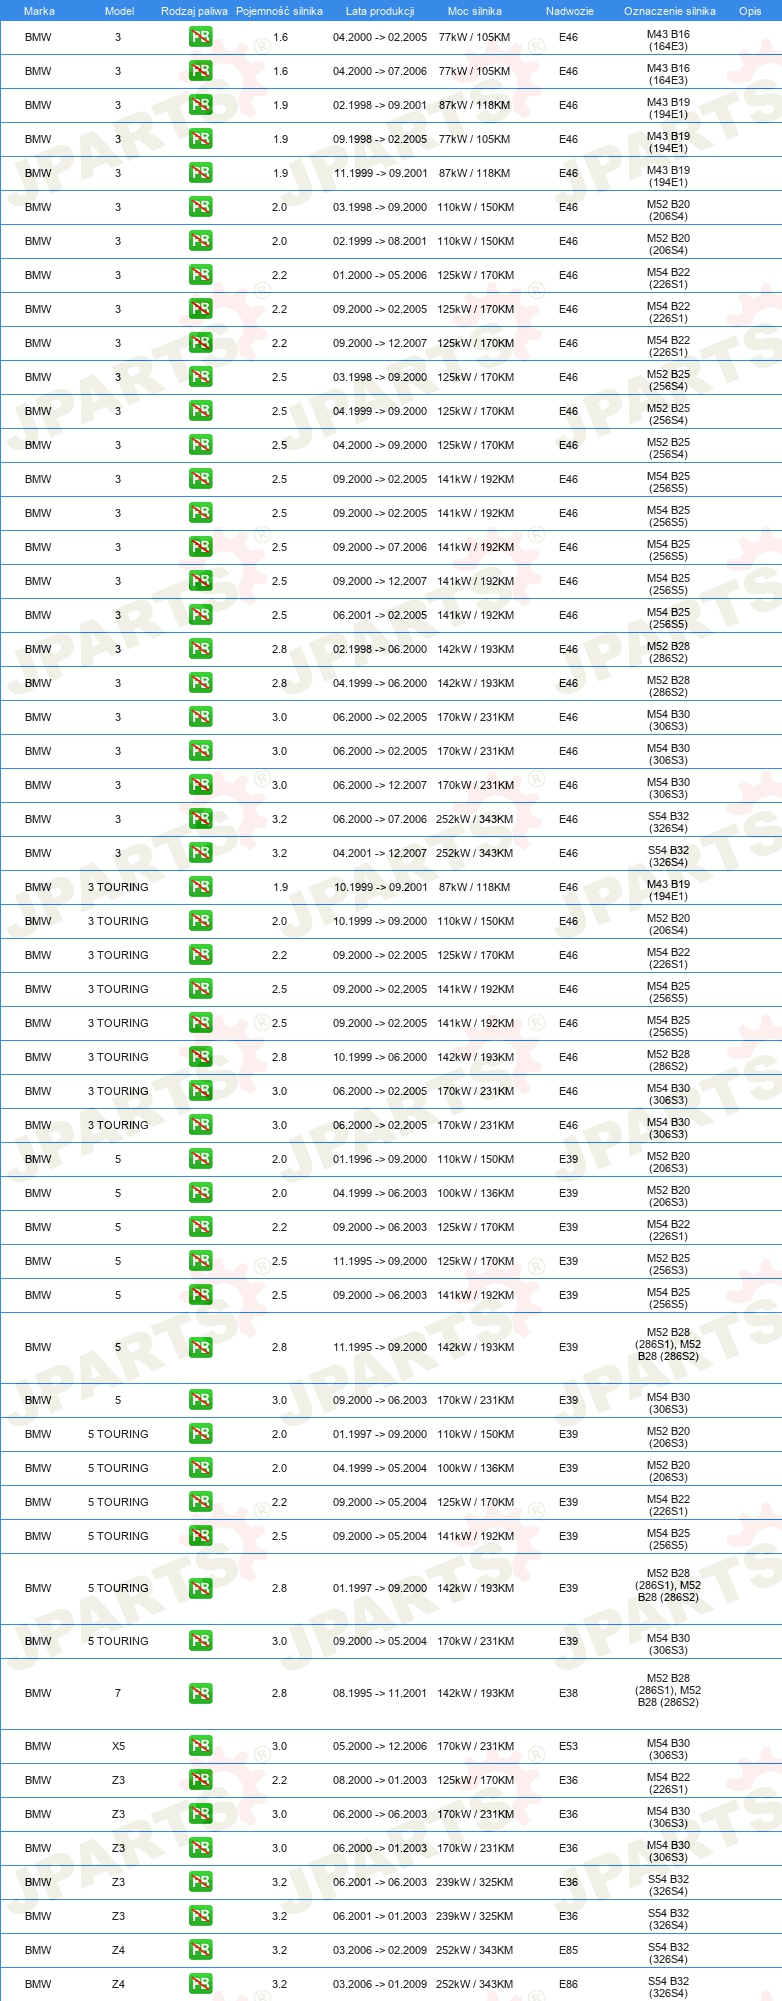Screen dimensions: 782x2001
Task: Click the date range 05.2000 -> 12.2006
Action: pyautogui.click(x=380, y=1746)
